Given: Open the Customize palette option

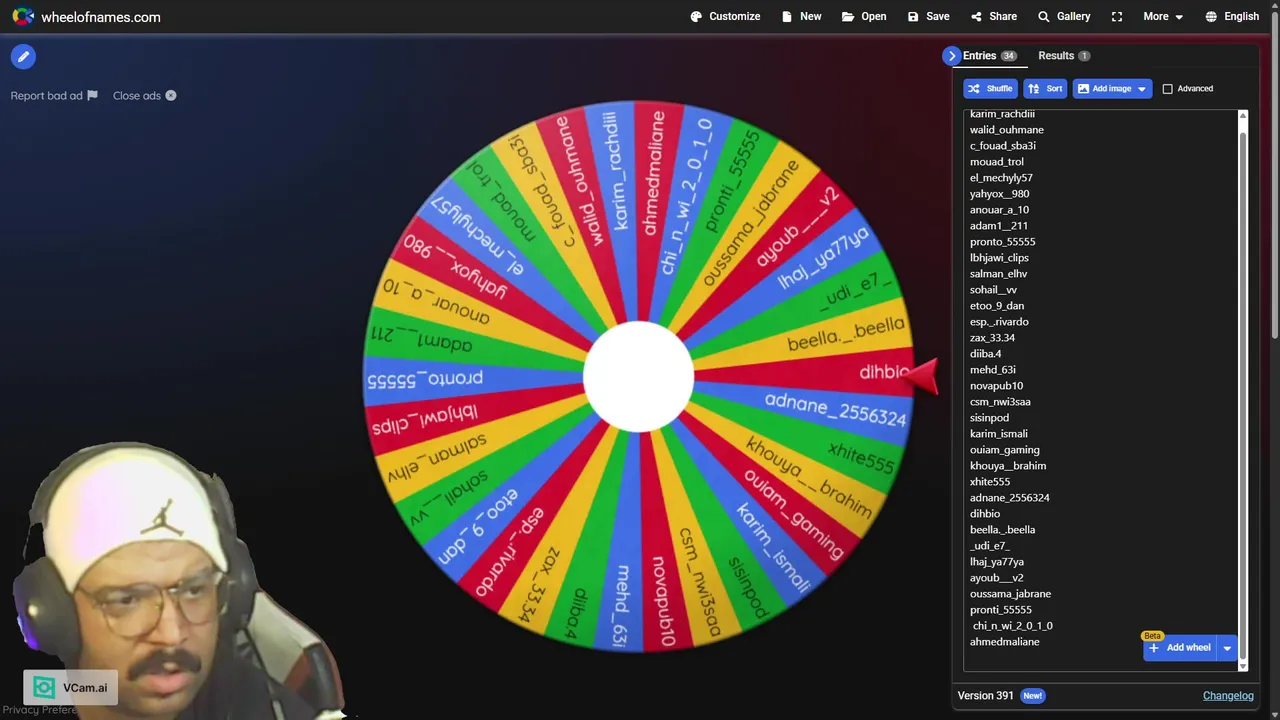Looking at the screenshot, I should point(725,16).
